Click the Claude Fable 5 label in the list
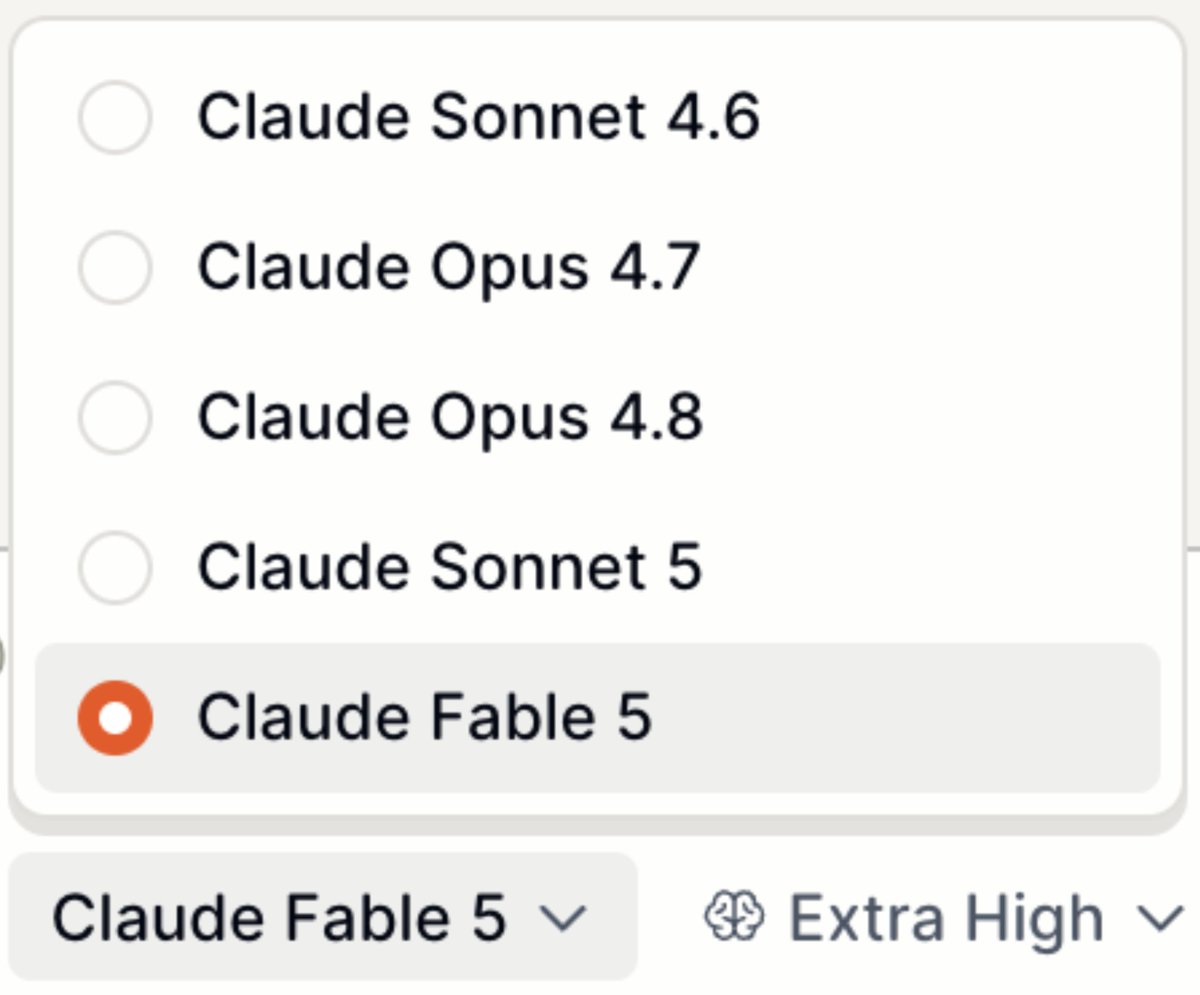Viewport: 1200px width, 995px height. coord(424,718)
